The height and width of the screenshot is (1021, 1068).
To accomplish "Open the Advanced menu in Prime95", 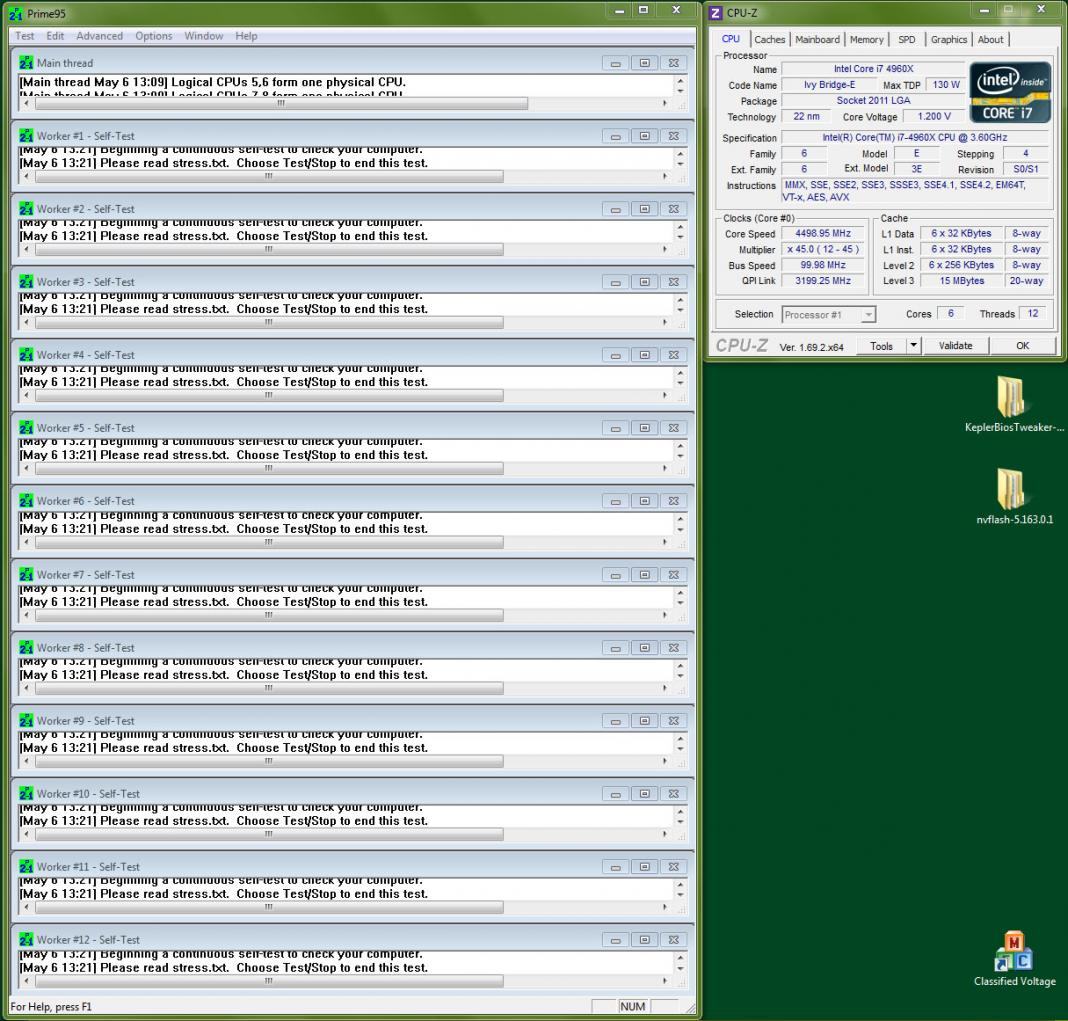I will click(x=99, y=36).
